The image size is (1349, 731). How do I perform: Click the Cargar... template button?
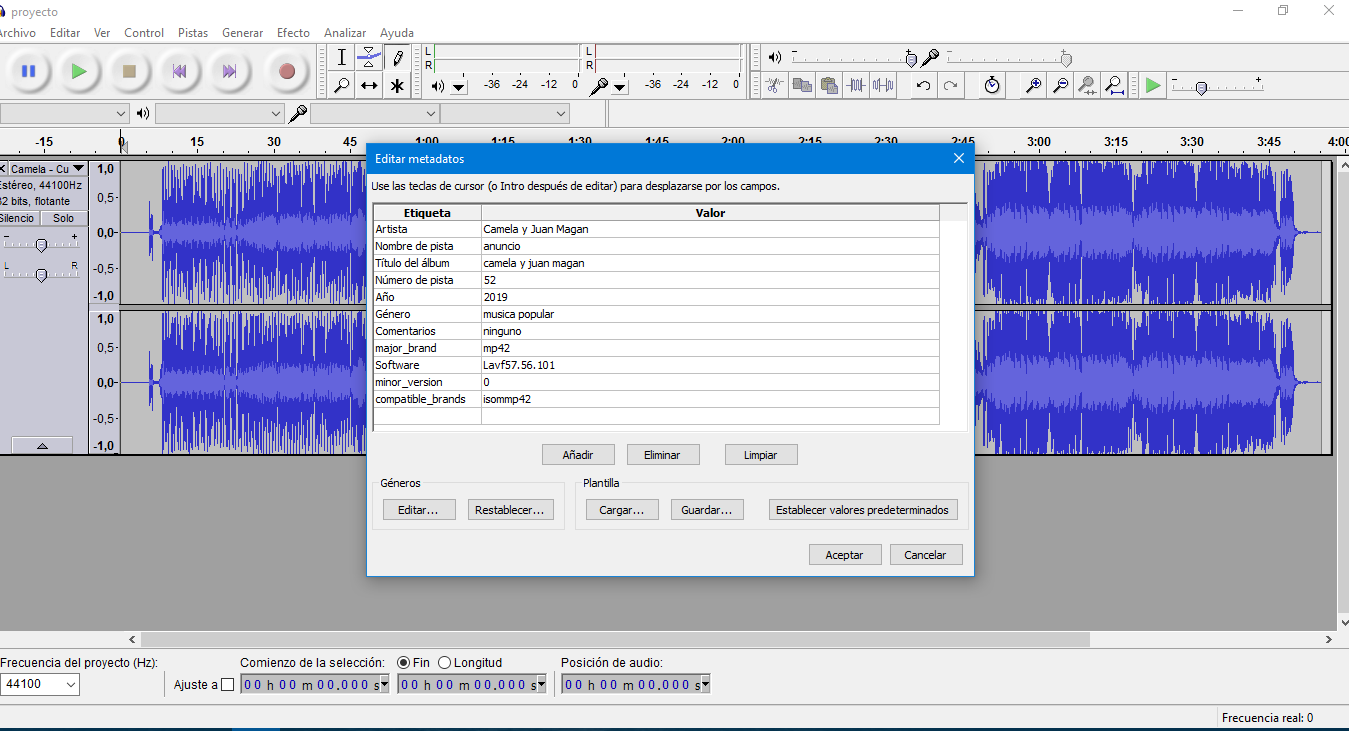(x=622, y=510)
